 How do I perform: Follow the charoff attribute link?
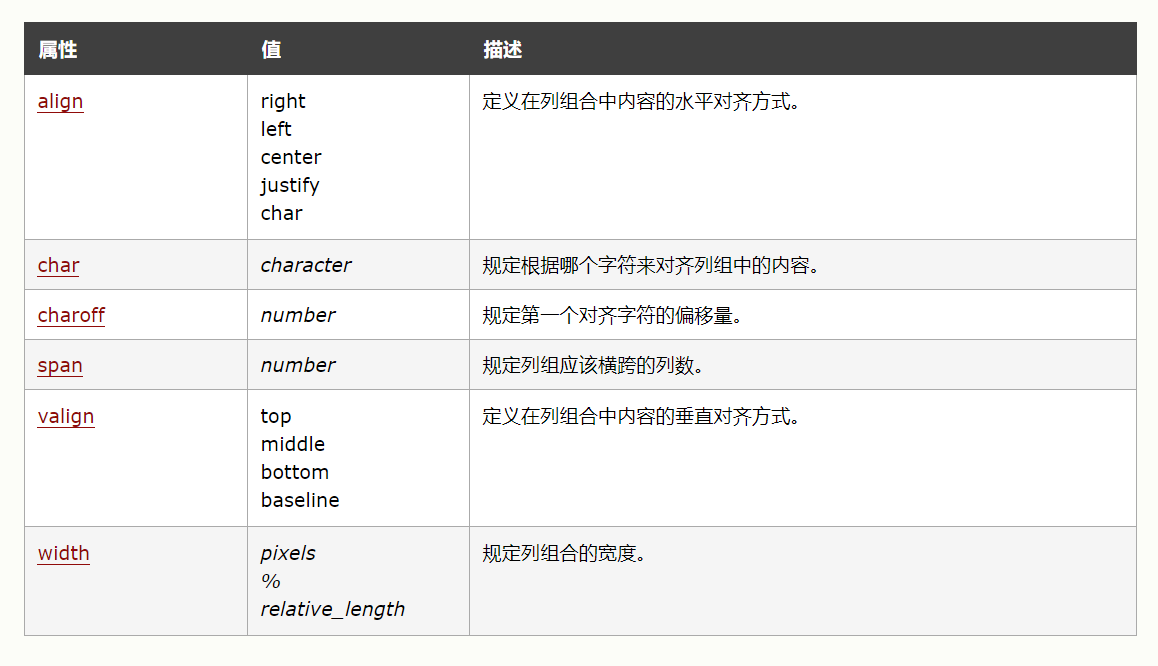click(71, 315)
